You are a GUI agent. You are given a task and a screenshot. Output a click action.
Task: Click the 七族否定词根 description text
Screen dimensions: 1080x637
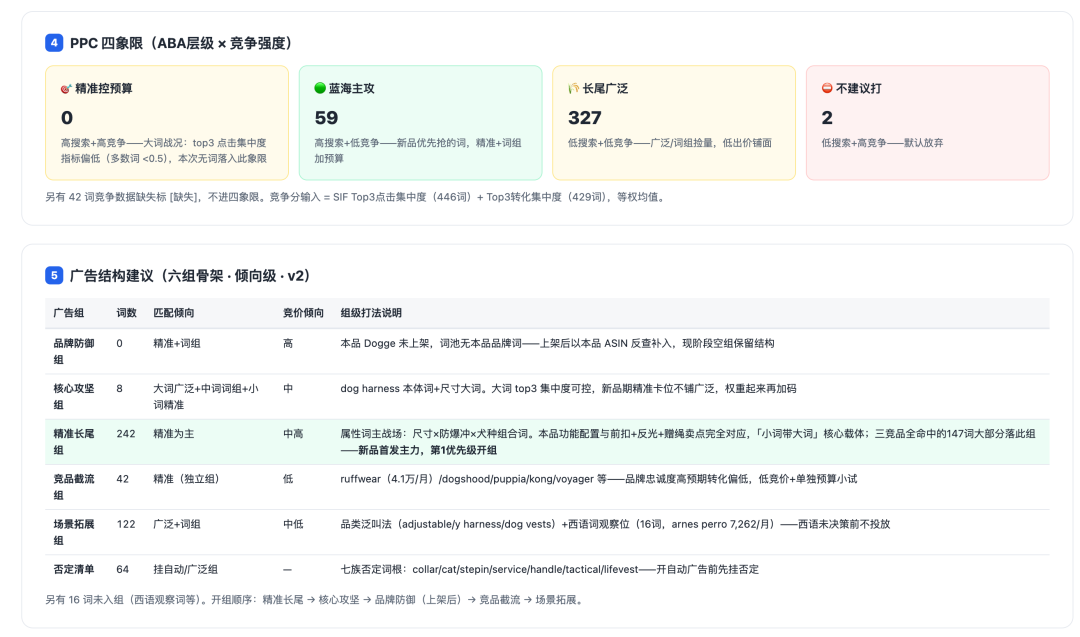550,570
